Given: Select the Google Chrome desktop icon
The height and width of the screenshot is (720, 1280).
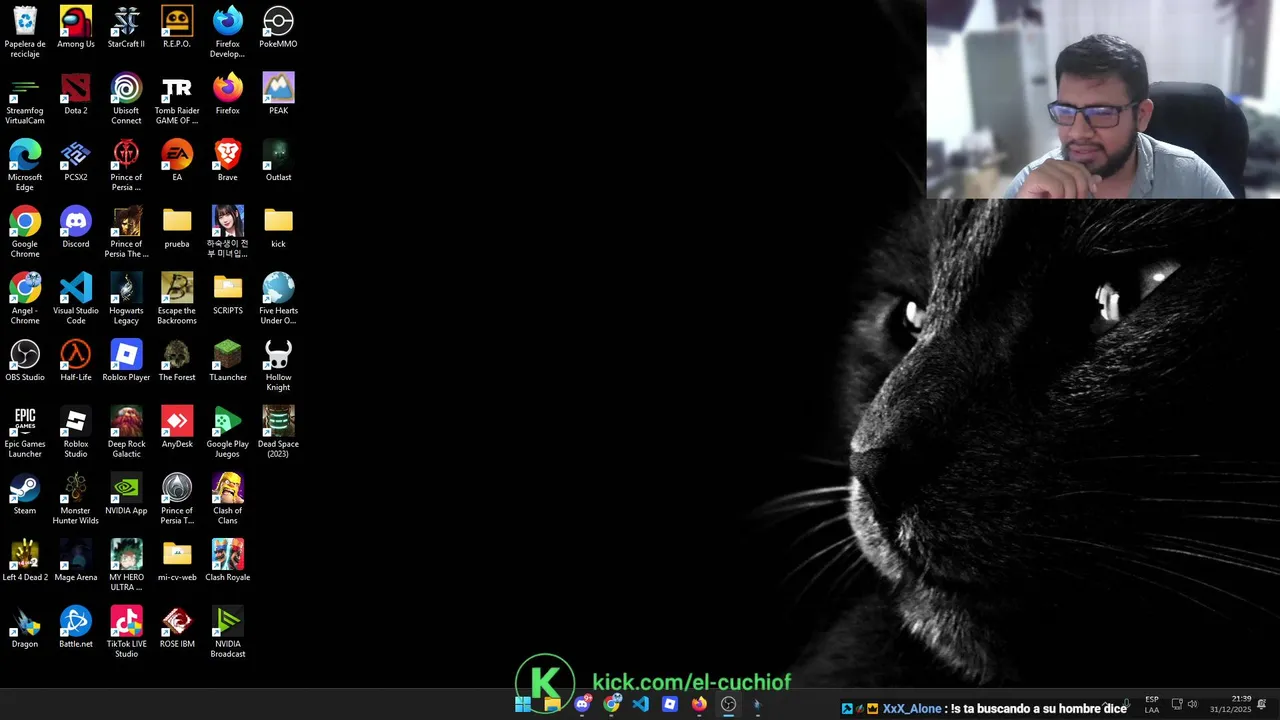Looking at the screenshot, I should point(25,231).
